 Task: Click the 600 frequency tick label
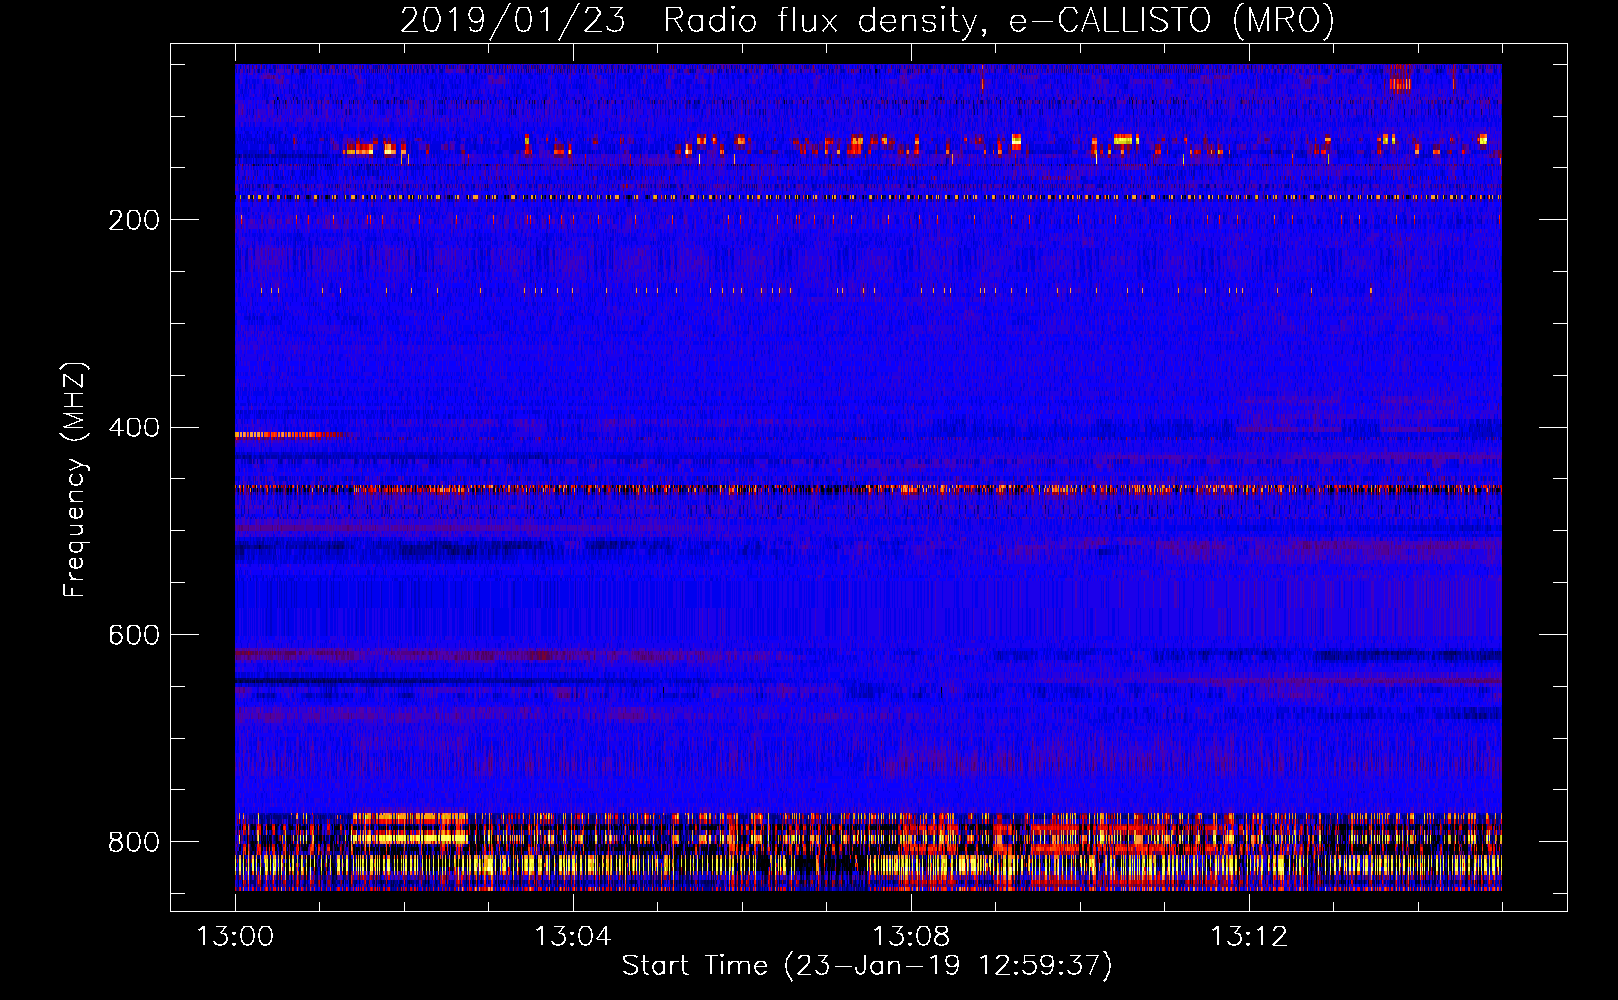(x=134, y=636)
